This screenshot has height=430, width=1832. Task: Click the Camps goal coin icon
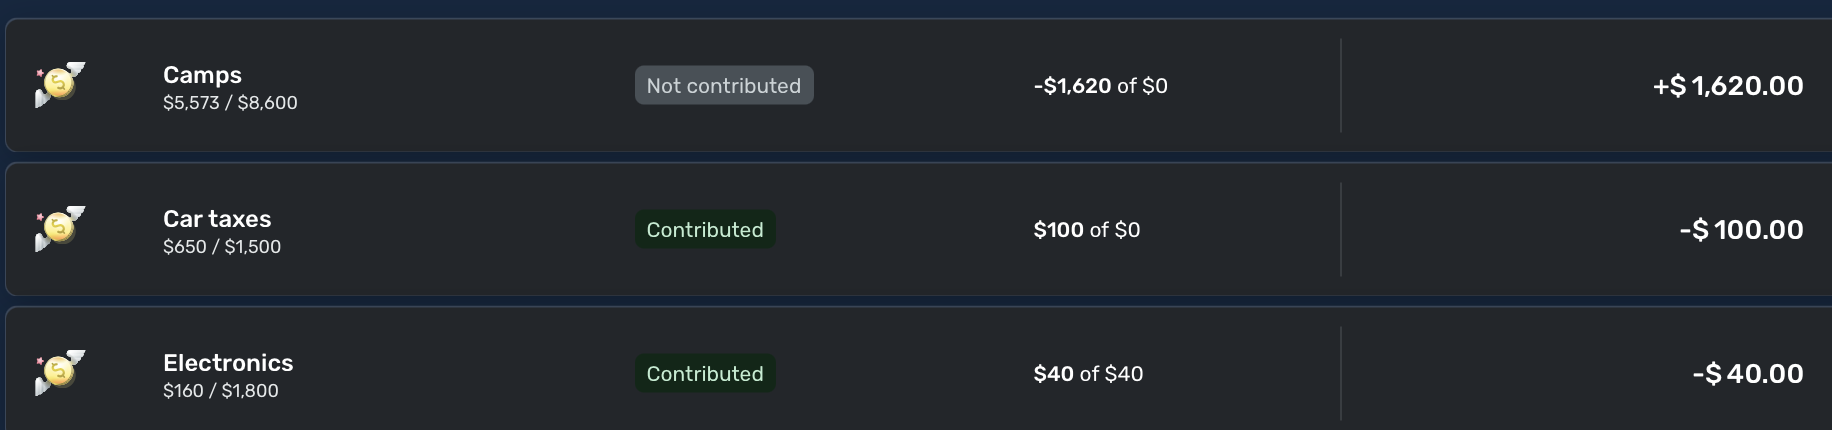pos(59,85)
